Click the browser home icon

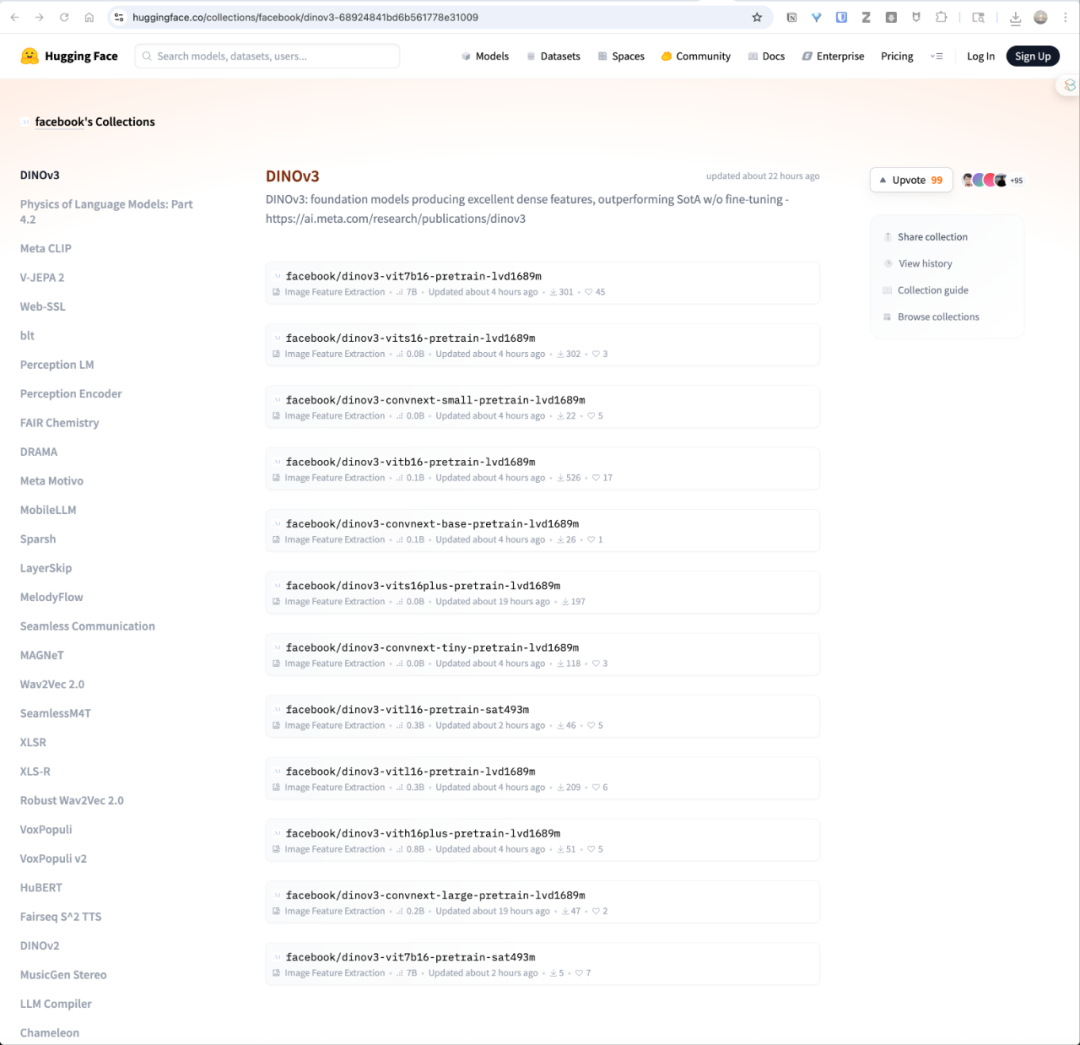[x=89, y=17]
